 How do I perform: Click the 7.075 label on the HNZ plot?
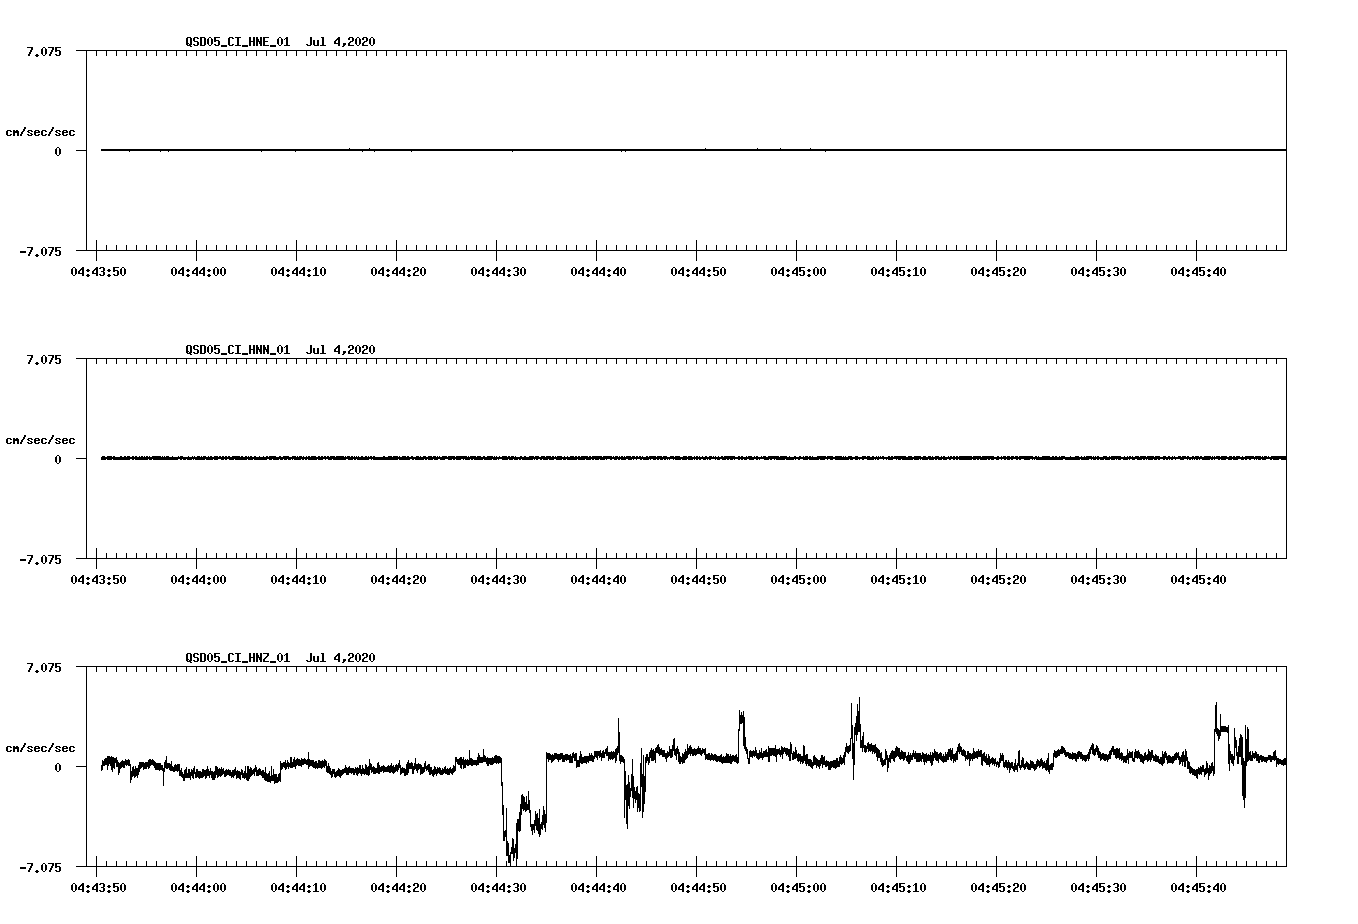coord(44,667)
